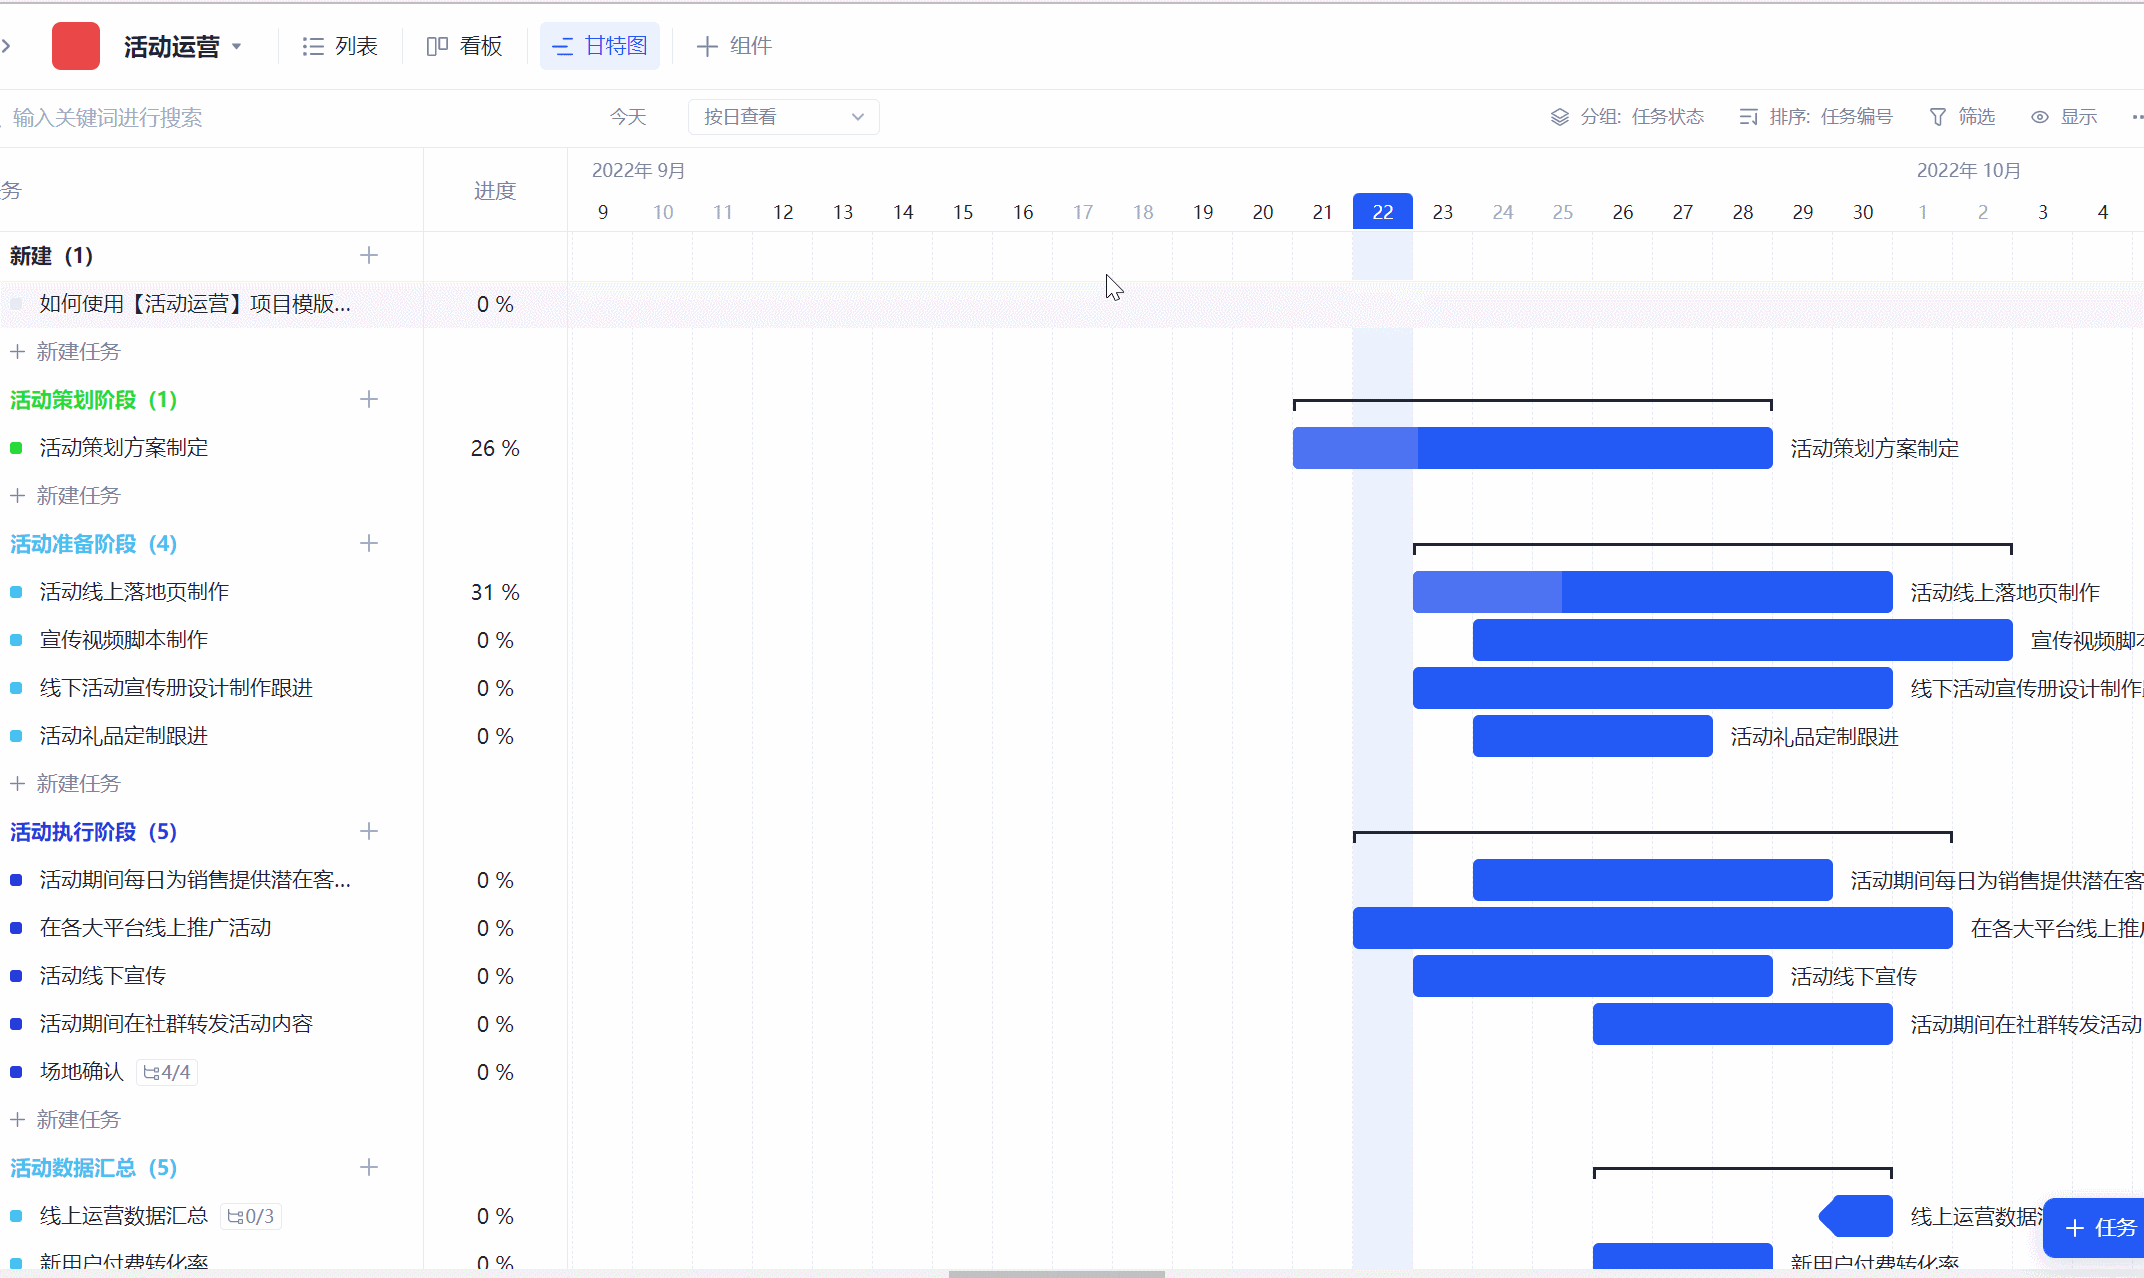Click plus icon beside 活动执行阶段 group
The height and width of the screenshot is (1278, 2144).
pyautogui.click(x=369, y=832)
